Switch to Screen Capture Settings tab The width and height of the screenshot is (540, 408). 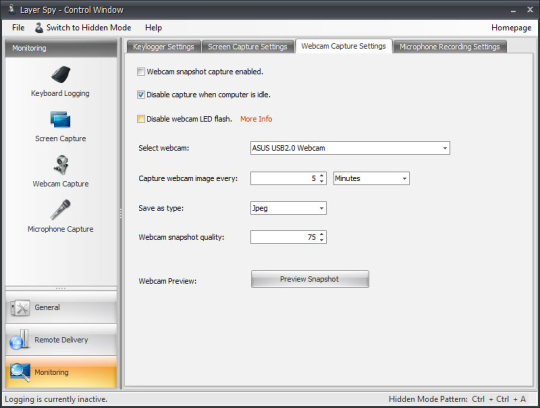click(x=248, y=47)
